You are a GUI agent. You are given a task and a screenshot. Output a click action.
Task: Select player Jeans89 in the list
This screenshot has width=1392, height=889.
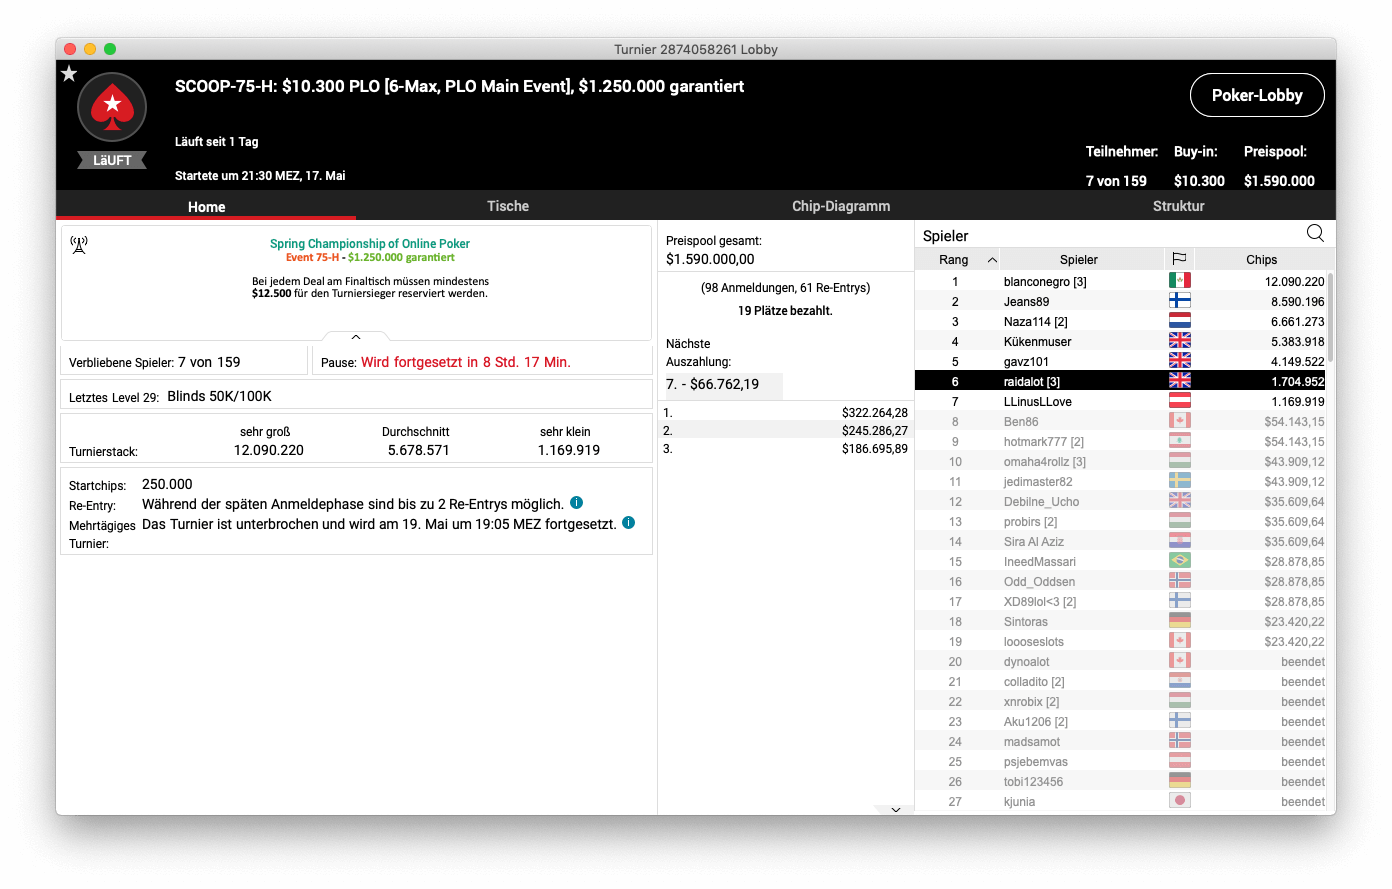tap(1027, 302)
